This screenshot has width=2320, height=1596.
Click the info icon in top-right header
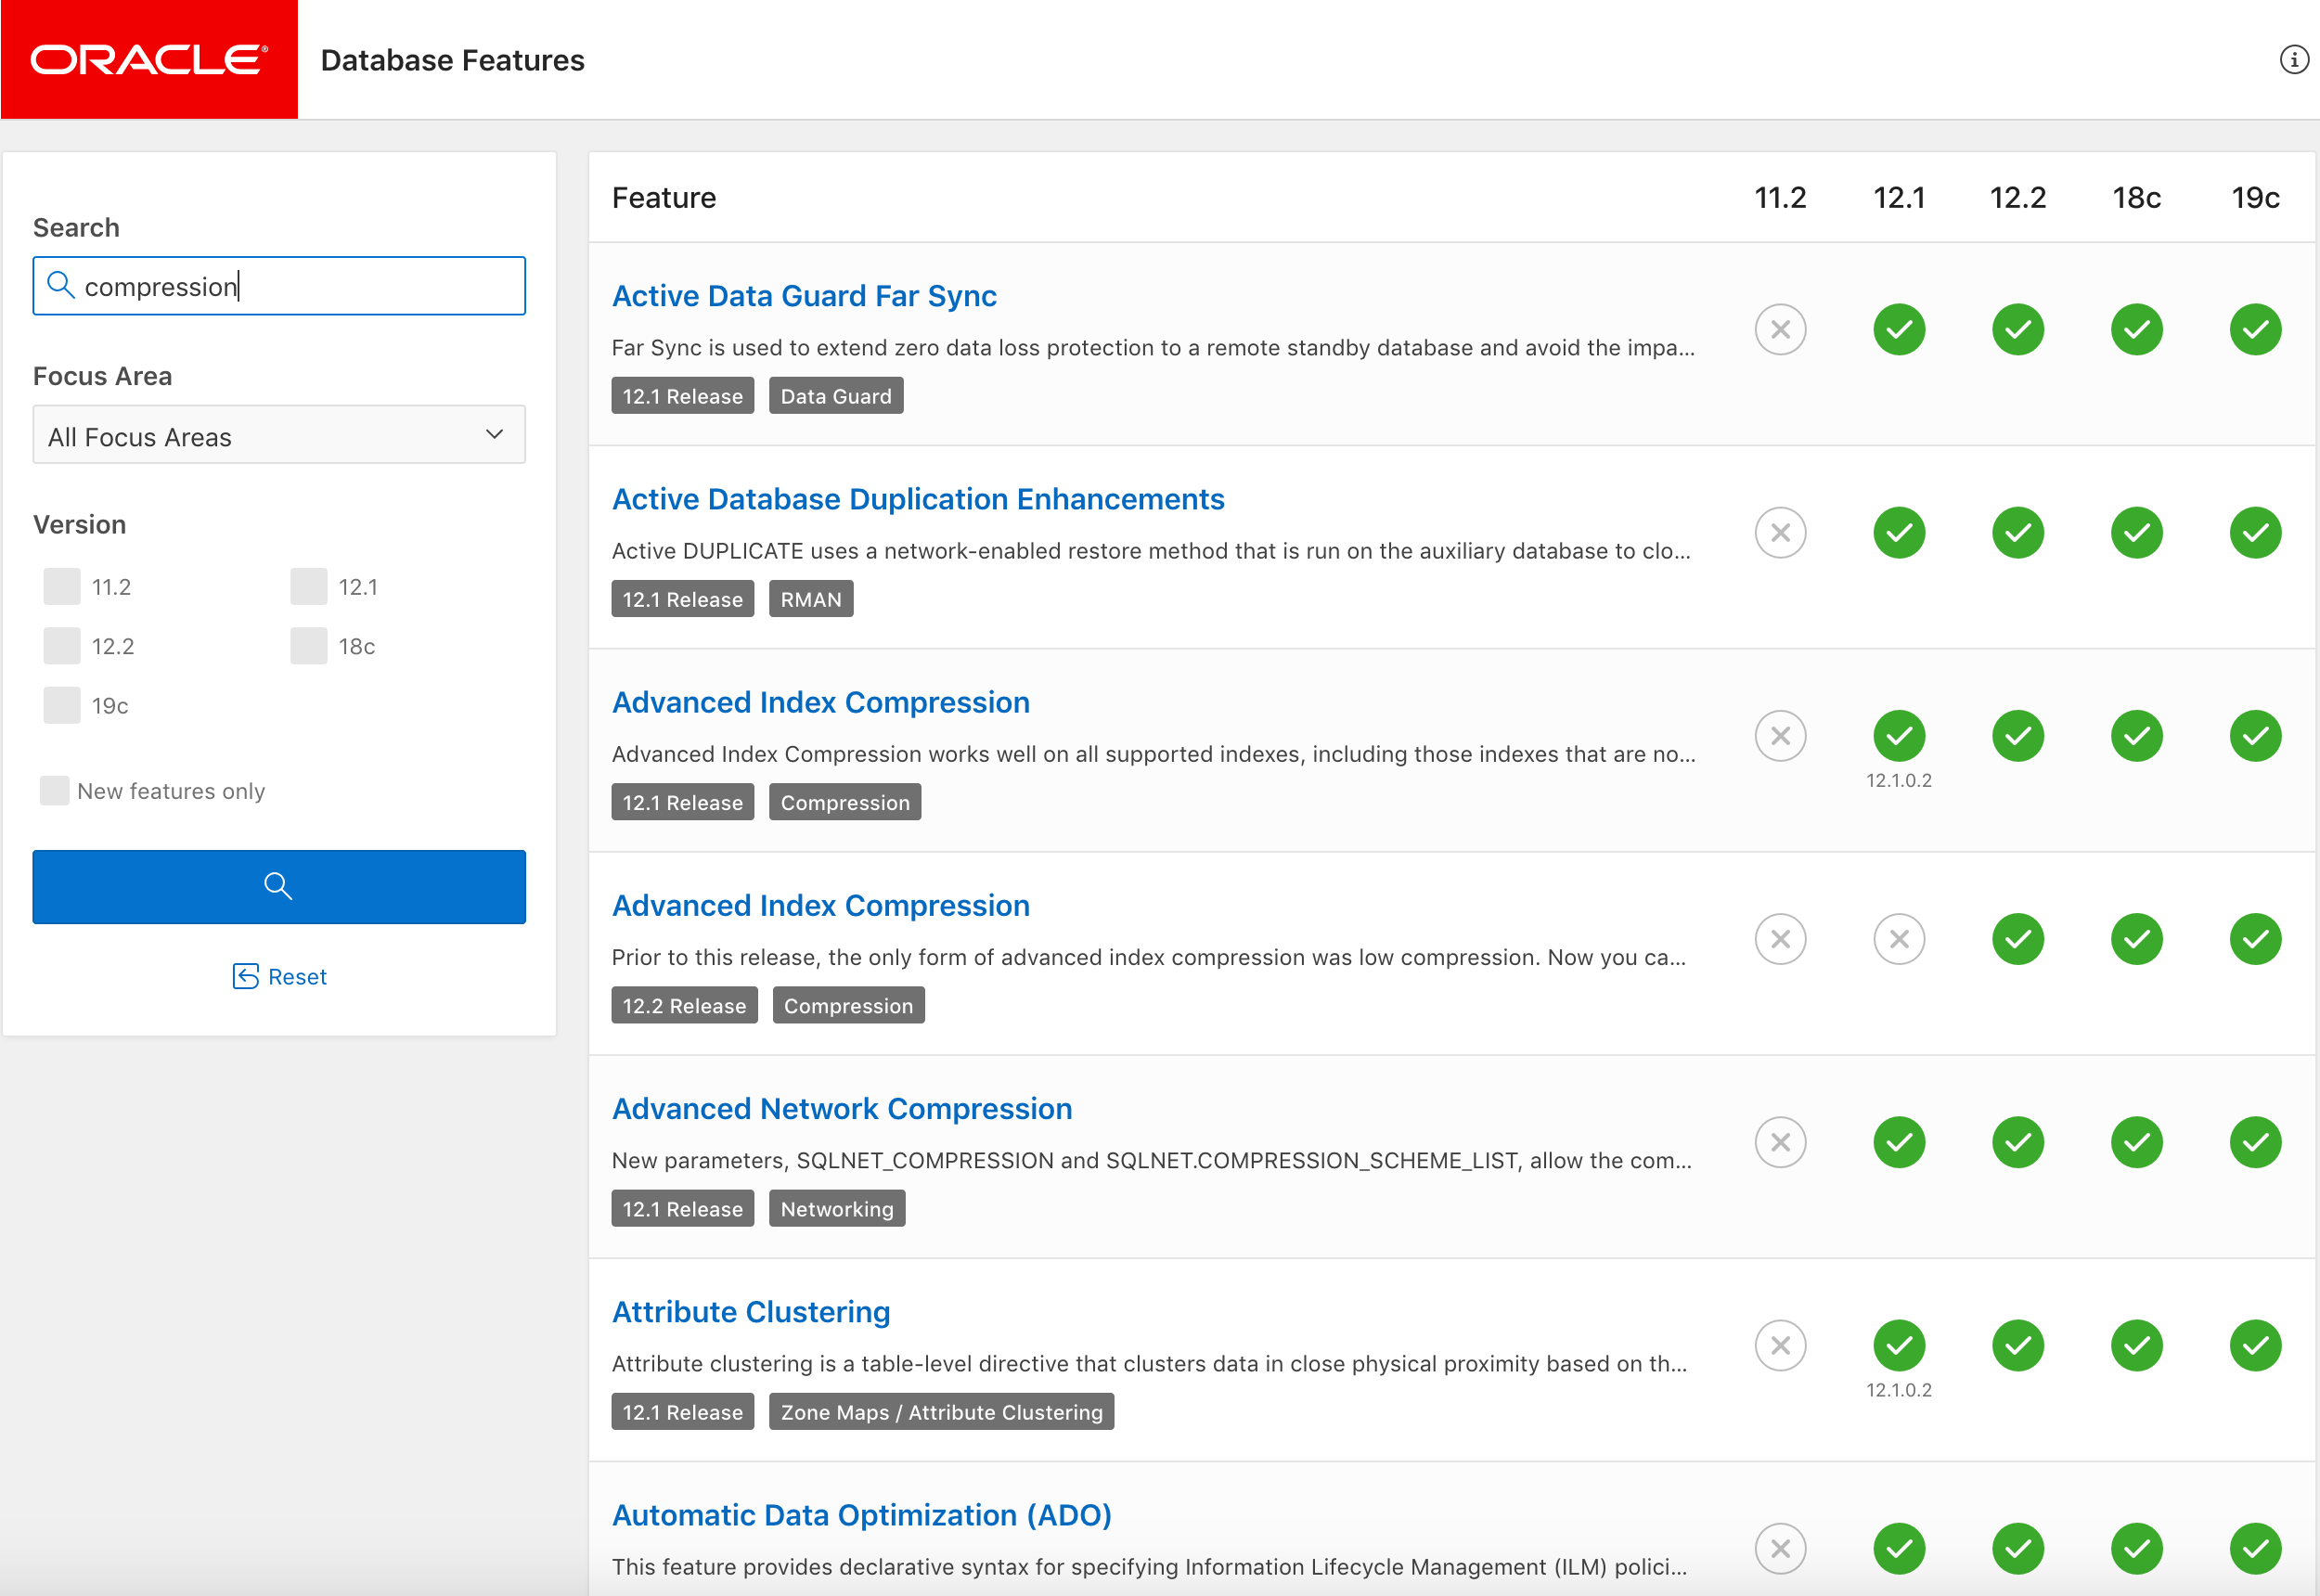[x=2293, y=60]
